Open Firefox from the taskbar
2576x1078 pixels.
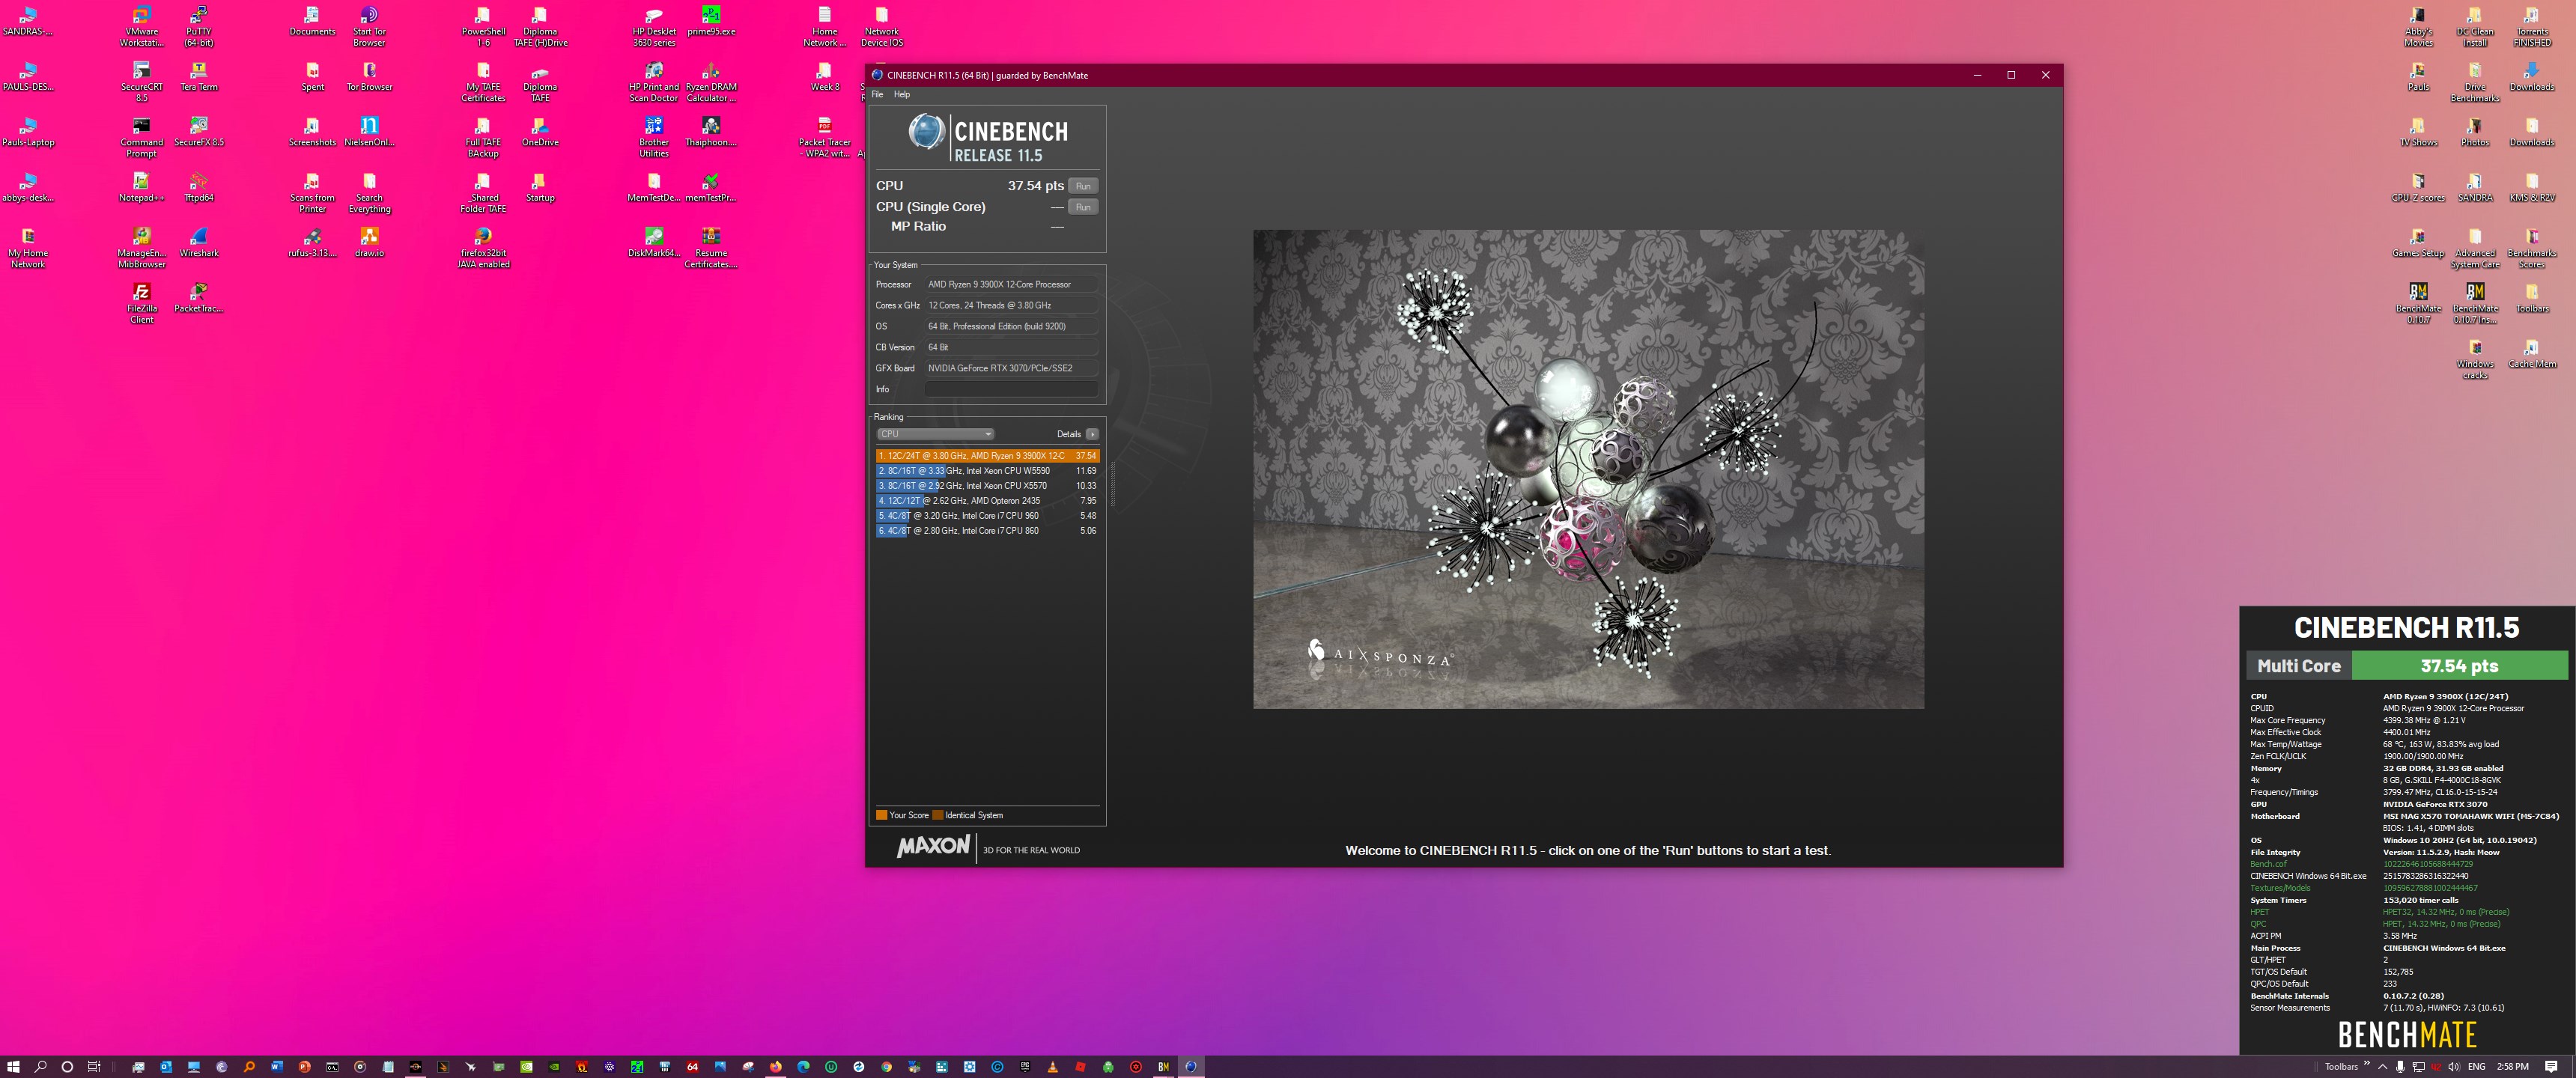[x=775, y=1067]
